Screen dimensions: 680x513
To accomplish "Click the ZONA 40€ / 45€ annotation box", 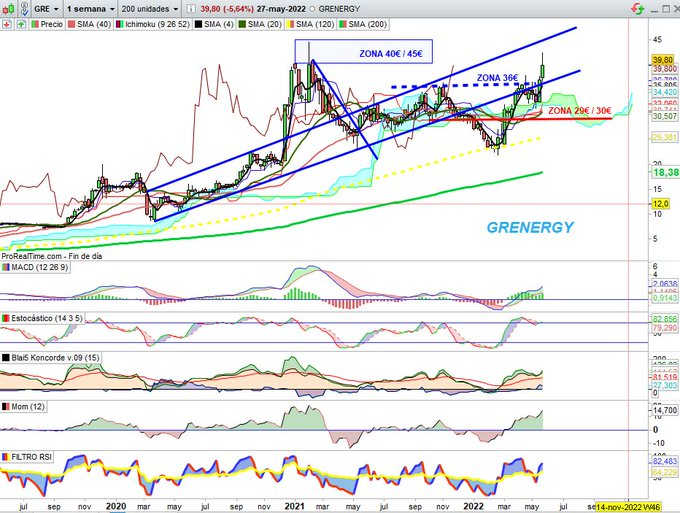I will pyautogui.click(x=363, y=52).
